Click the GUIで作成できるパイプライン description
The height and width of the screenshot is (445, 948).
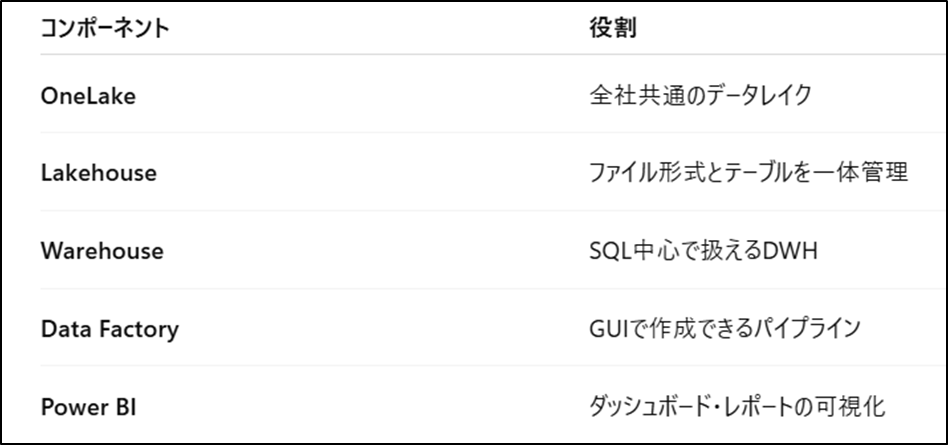(725, 329)
